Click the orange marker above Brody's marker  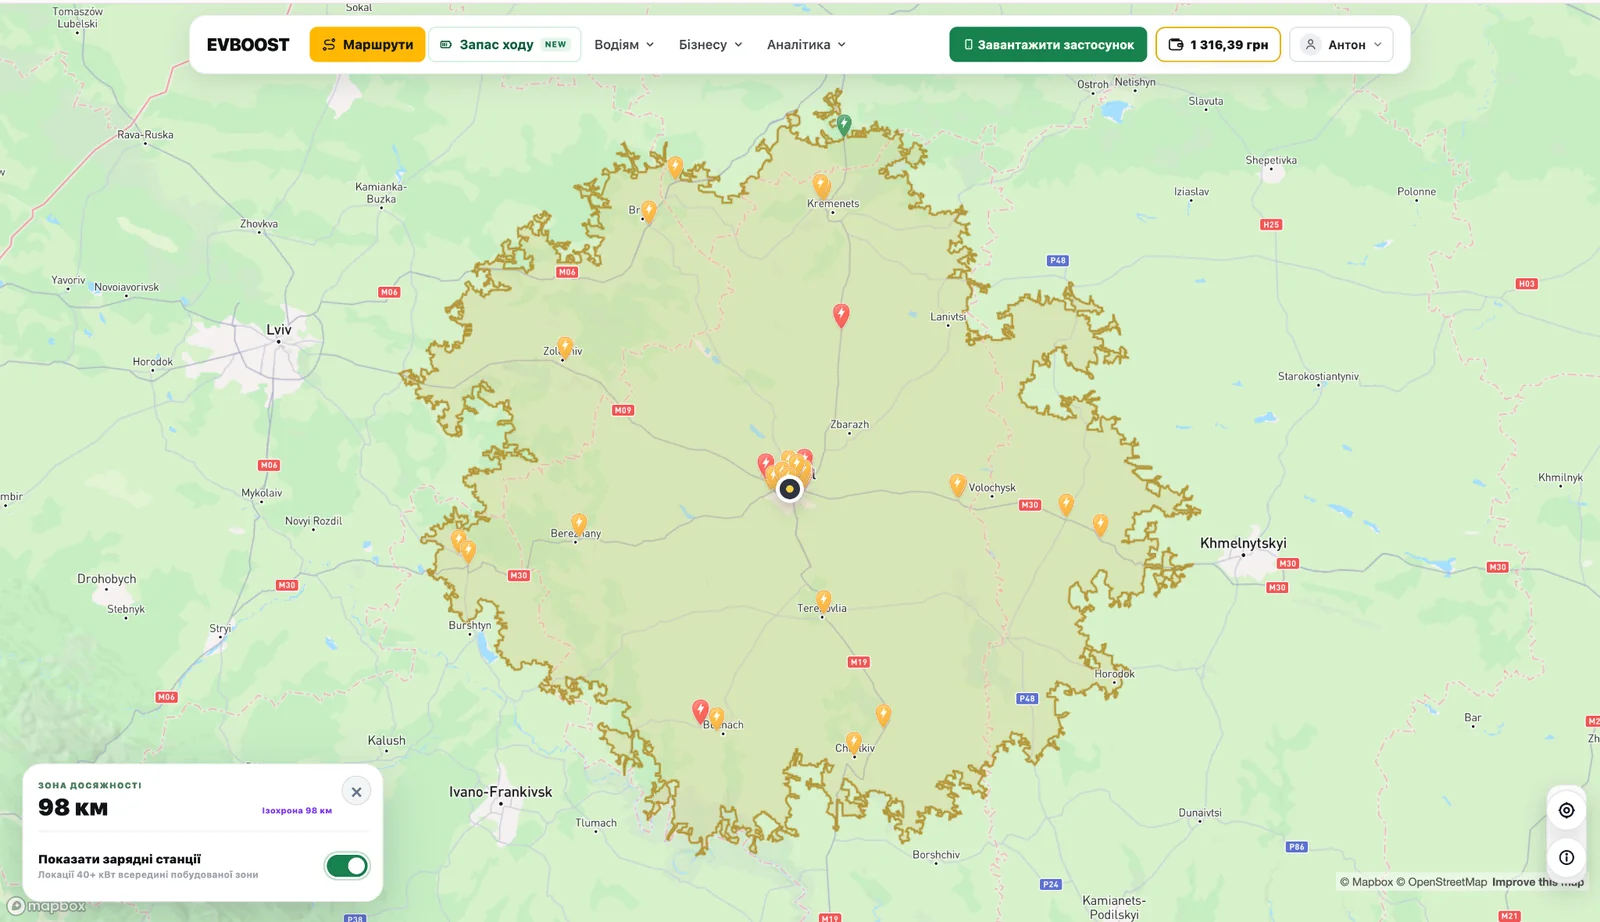(675, 167)
